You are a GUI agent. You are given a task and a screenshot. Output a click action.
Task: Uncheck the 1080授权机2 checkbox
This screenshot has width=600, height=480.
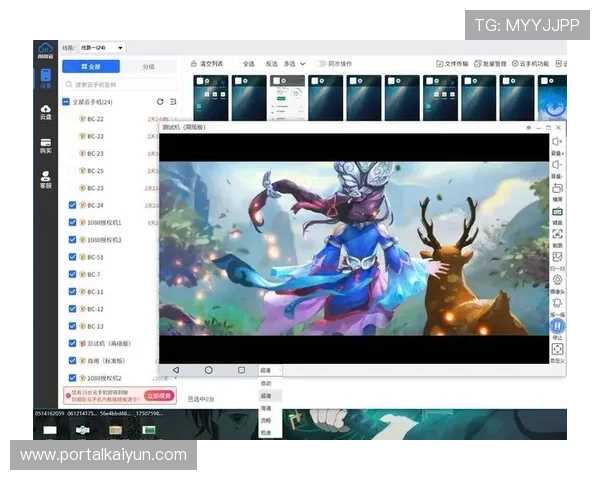click(72, 378)
